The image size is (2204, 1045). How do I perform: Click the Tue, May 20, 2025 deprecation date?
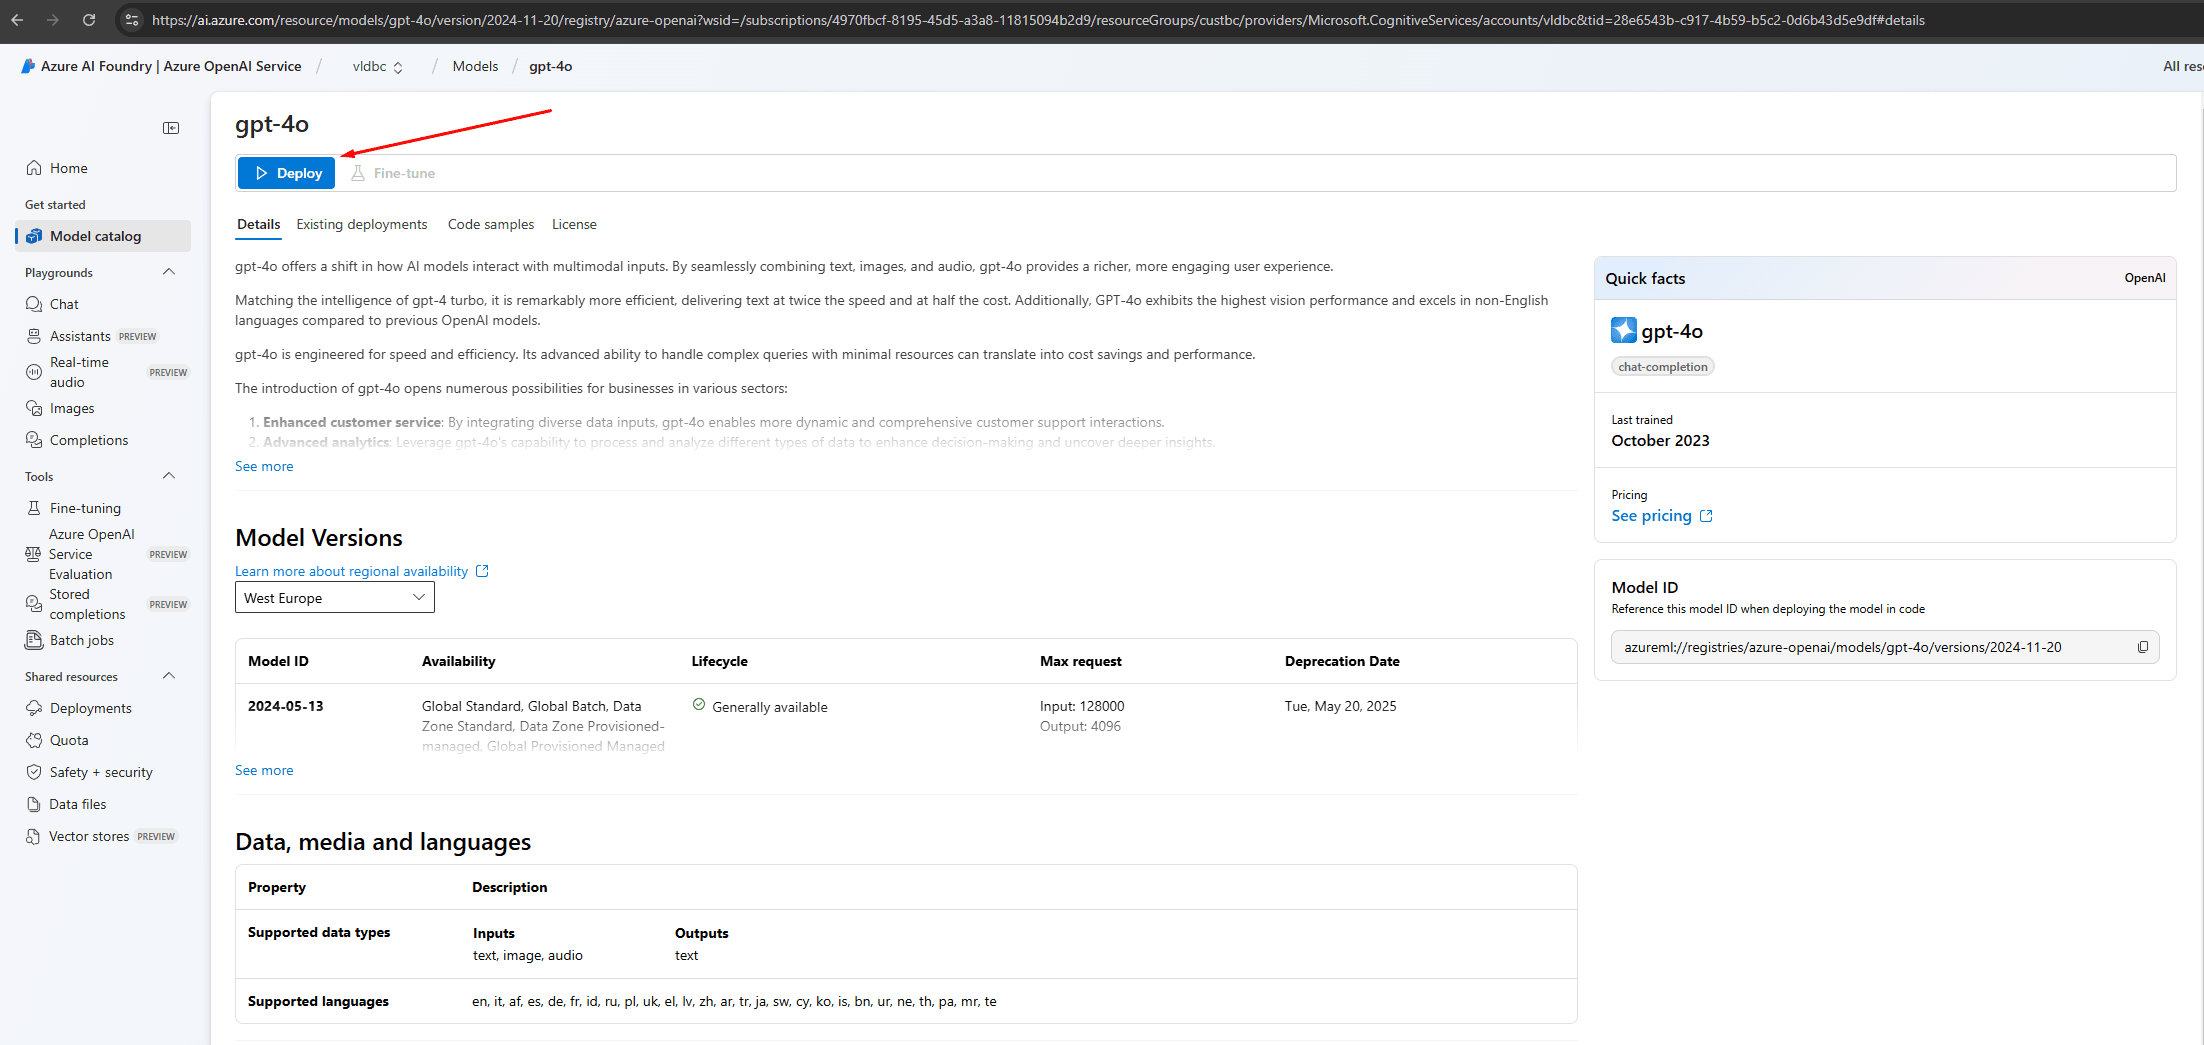click(1340, 706)
